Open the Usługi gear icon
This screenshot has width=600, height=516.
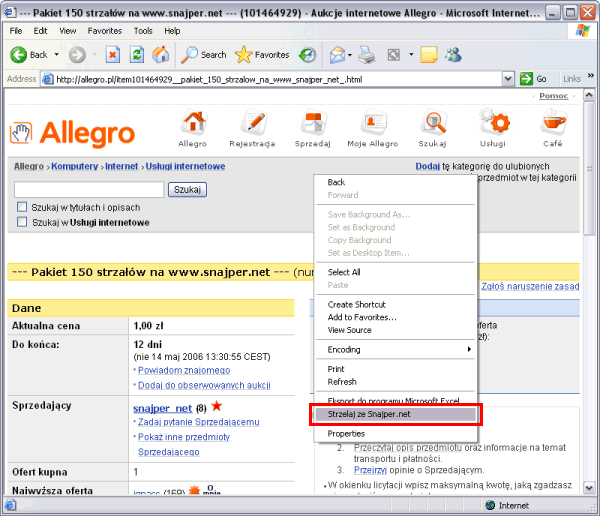(x=495, y=121)
